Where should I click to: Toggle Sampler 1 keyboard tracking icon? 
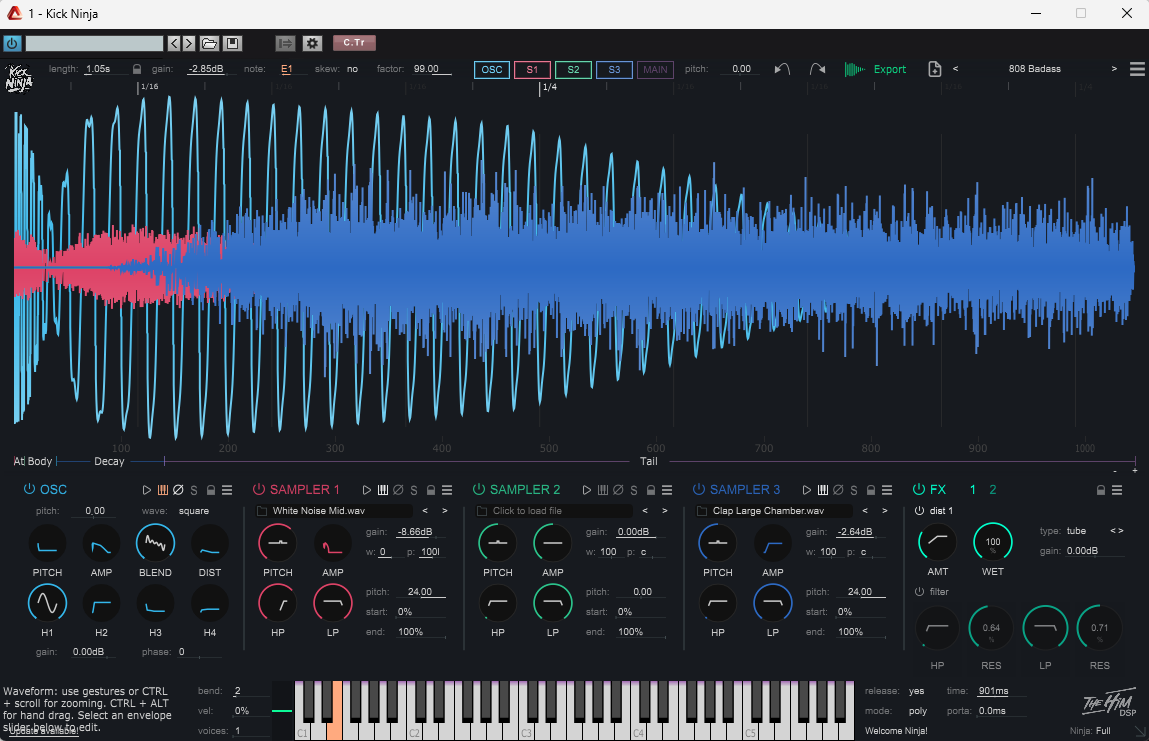point(382,490)
